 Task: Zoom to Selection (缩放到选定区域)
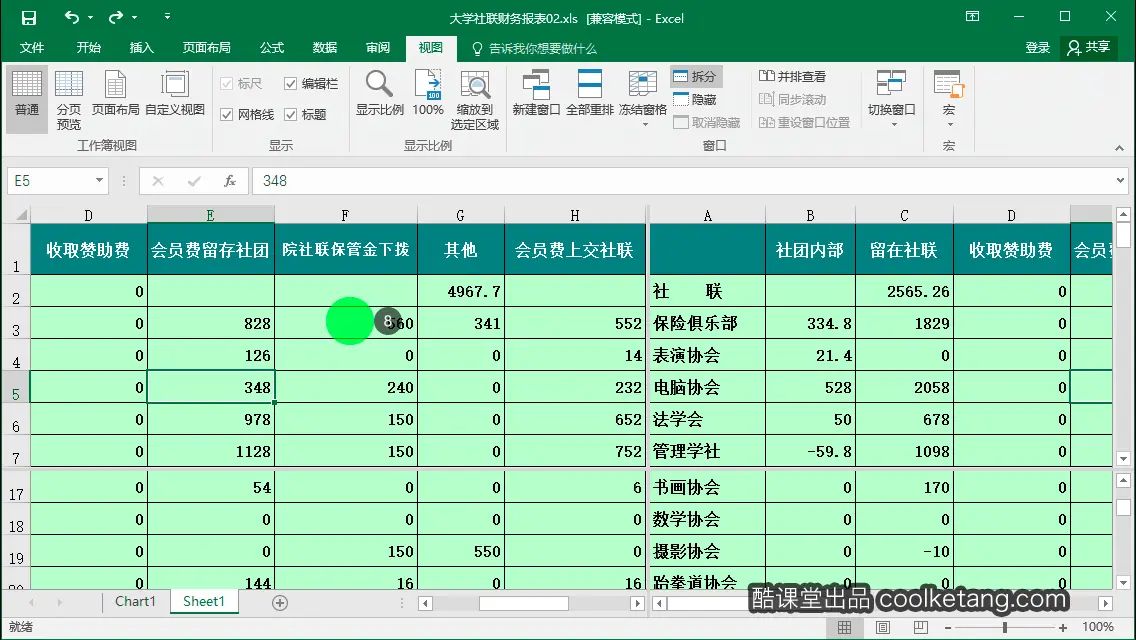475,100
